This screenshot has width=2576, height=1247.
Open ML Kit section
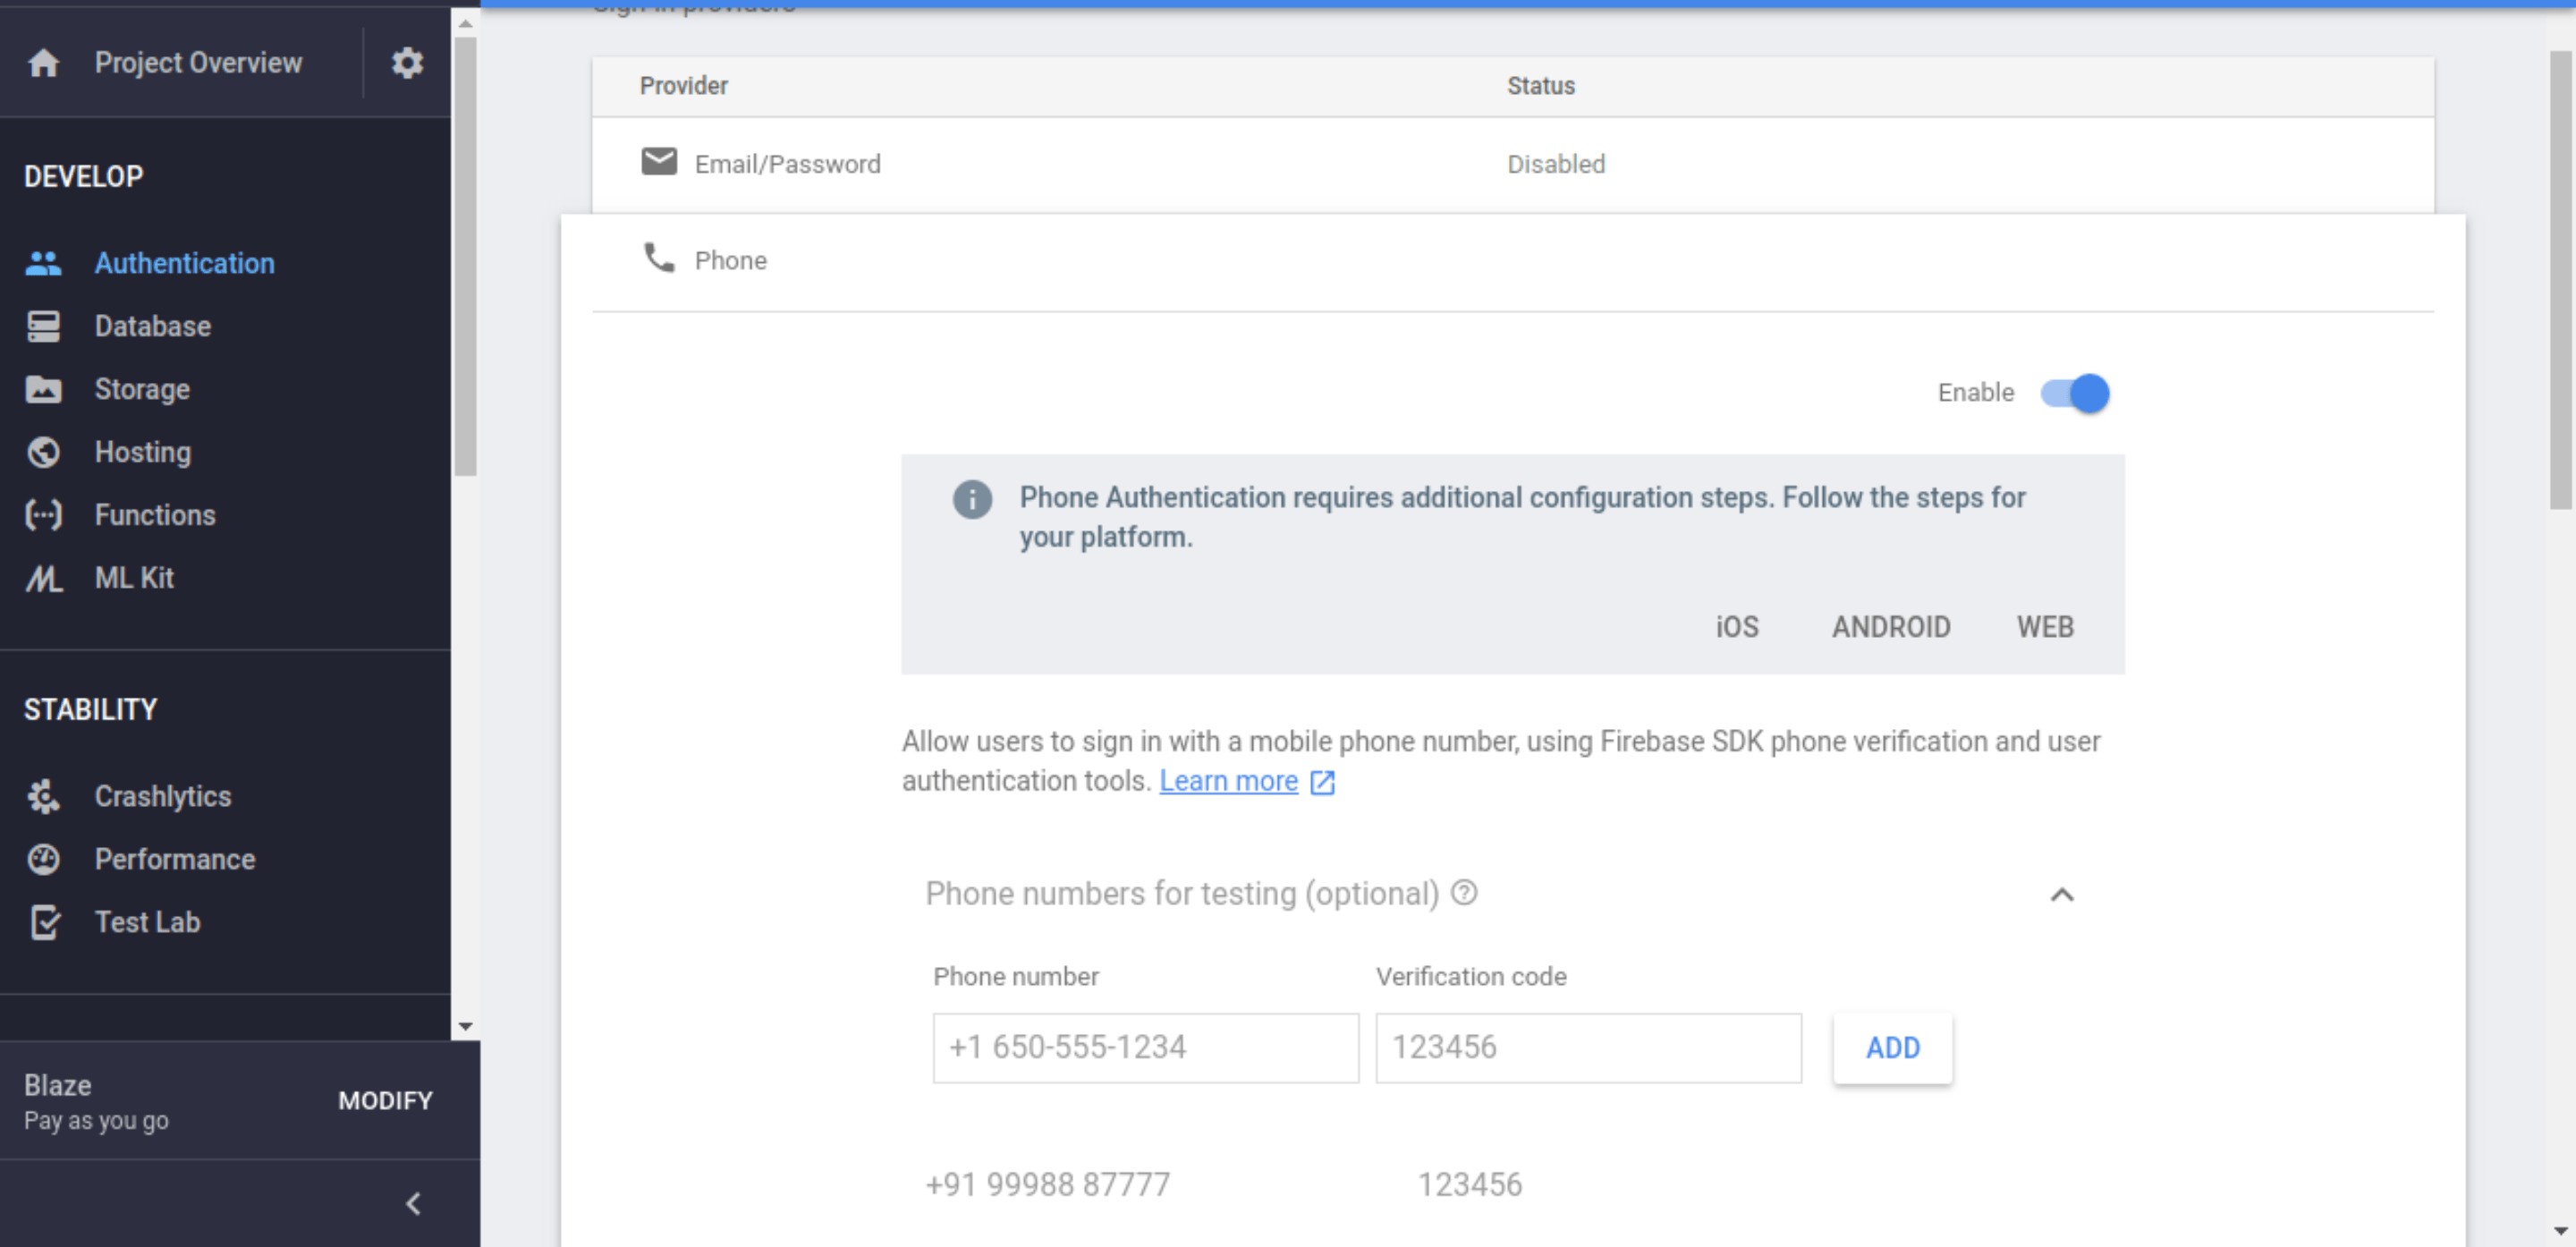tap(134, 578)
